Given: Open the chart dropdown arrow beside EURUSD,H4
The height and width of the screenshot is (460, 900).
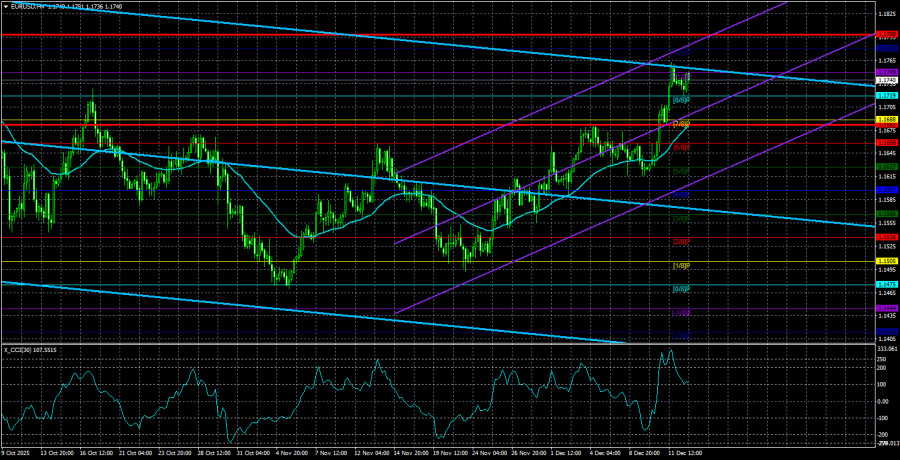Looking at the screenshot, I should 5,6.
